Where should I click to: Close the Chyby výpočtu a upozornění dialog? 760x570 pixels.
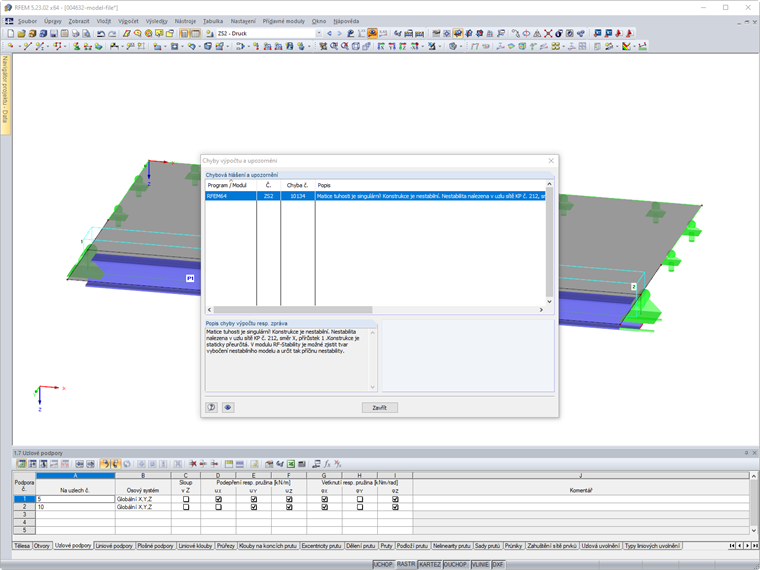point(551,160)
